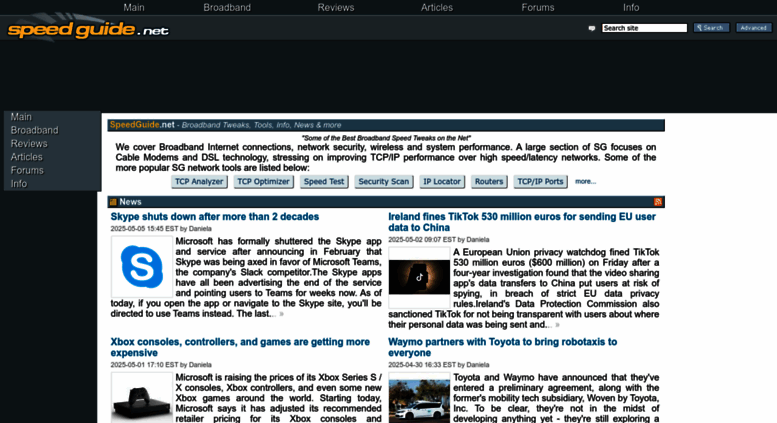The image size is (777, 423).
Task: Click the more... tools link
Action: click(x=585, y=182)
